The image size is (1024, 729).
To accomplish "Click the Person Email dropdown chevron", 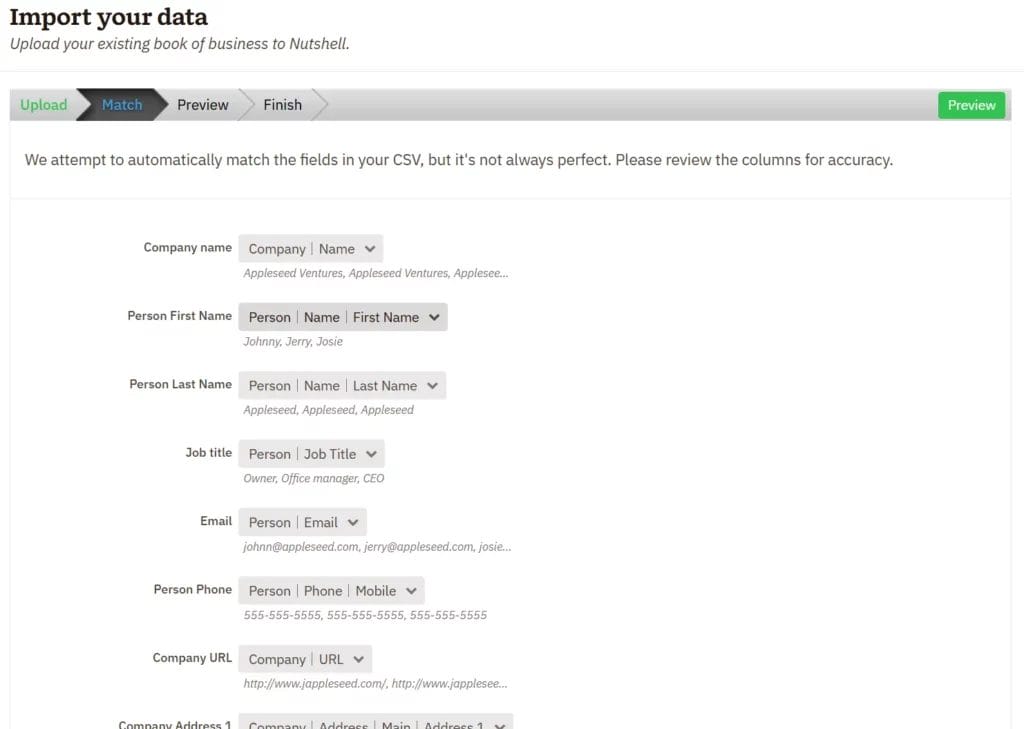I will [x=353, y=522].
